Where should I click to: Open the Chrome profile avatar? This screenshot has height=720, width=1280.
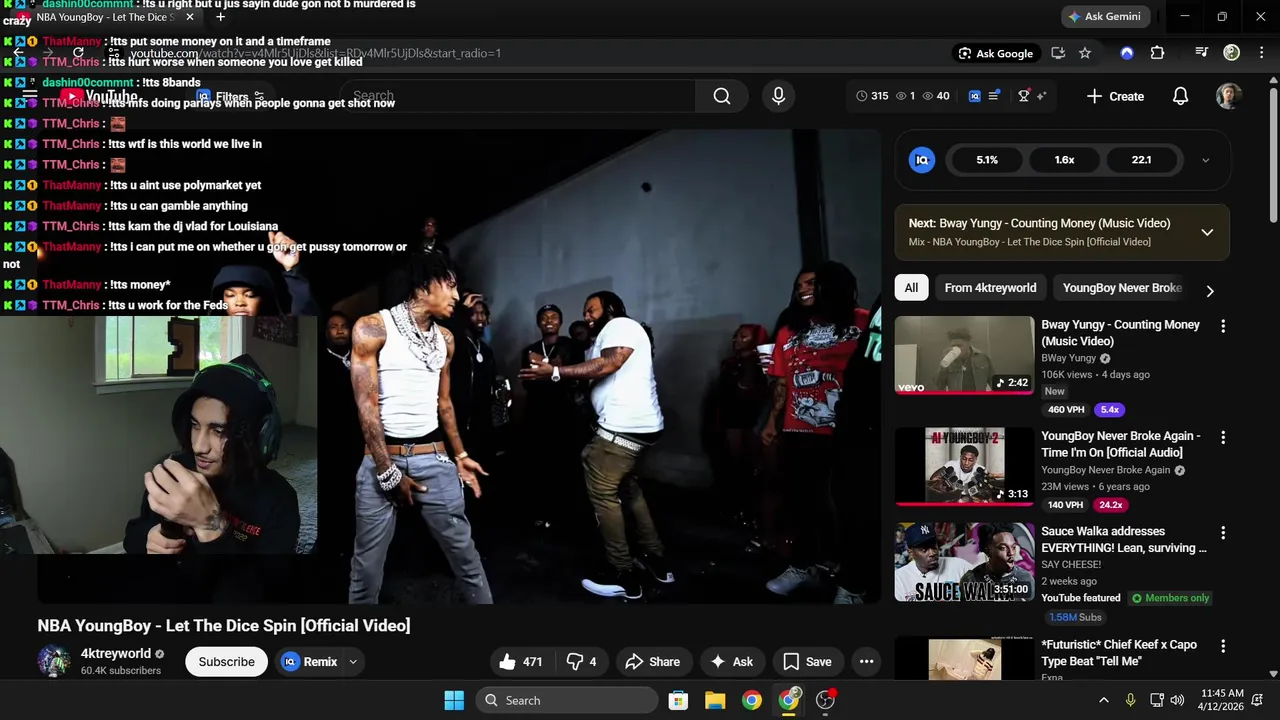point(1231,53)
